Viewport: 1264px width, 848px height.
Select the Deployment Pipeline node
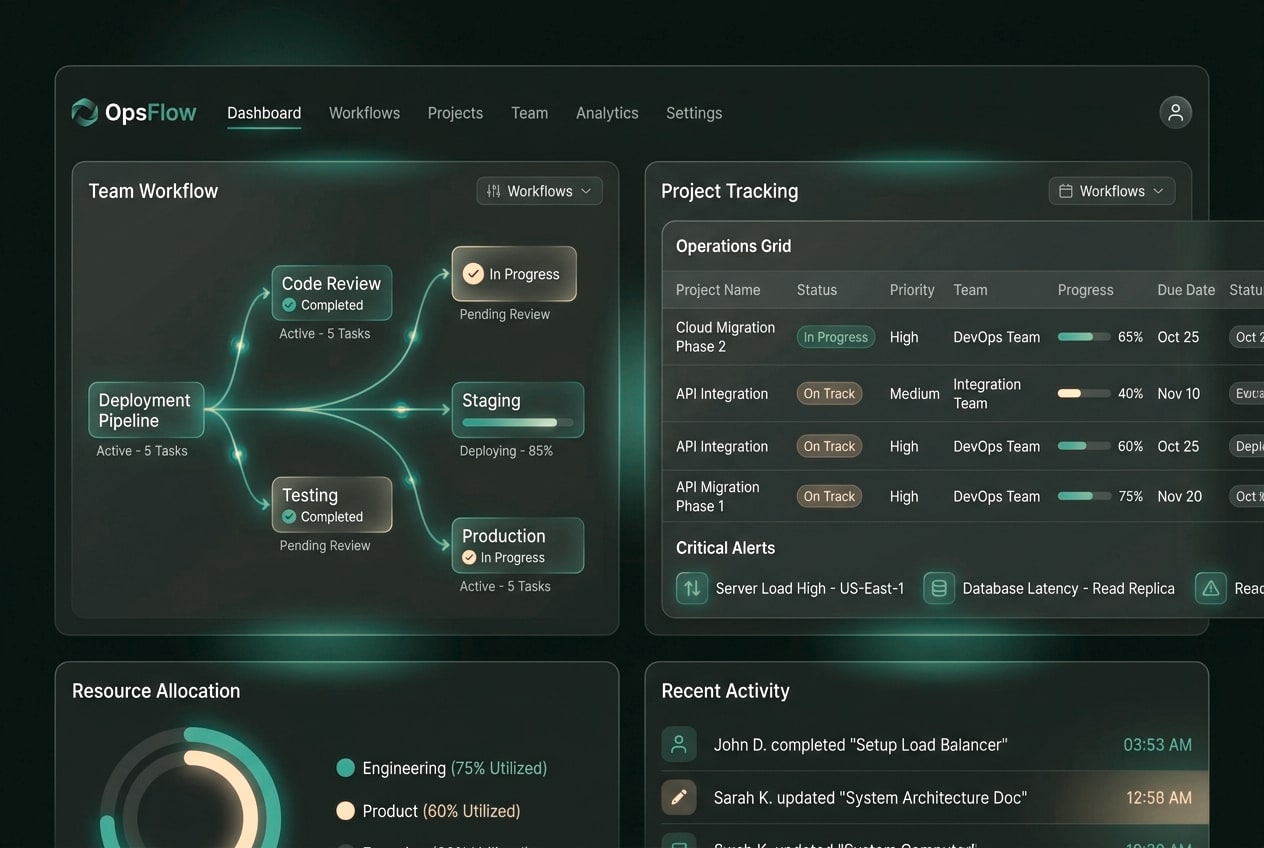(x=146, y=410)
